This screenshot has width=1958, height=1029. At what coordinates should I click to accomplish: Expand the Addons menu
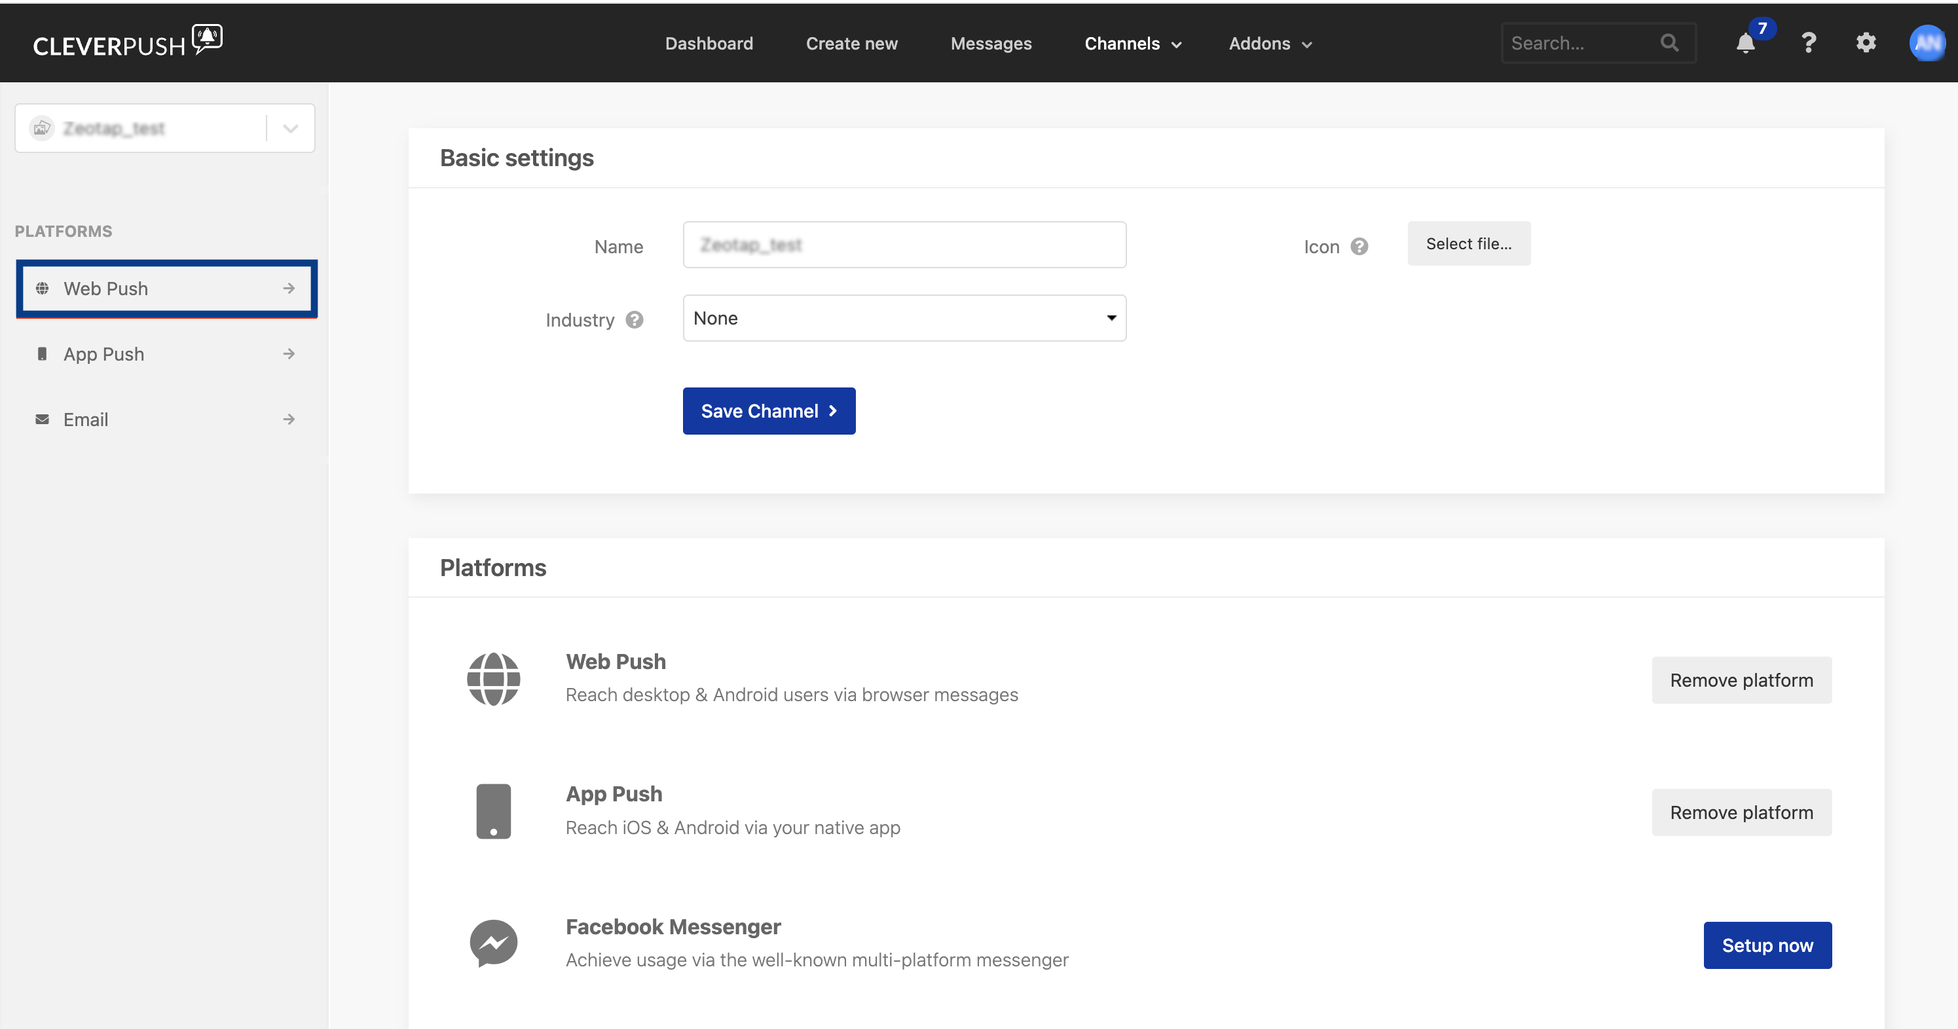coord(1270,43)
